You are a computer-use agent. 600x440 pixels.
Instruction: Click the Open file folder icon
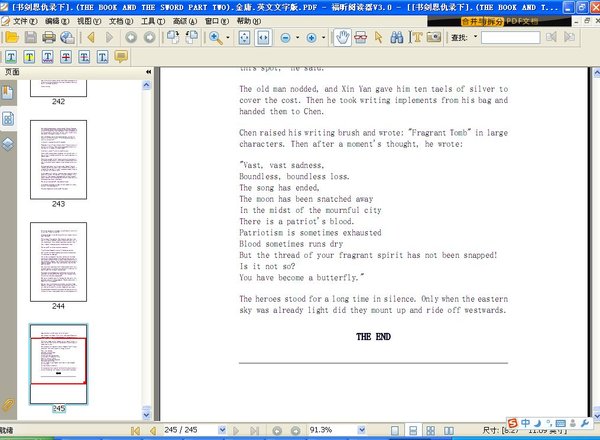[x=11, y=37]
